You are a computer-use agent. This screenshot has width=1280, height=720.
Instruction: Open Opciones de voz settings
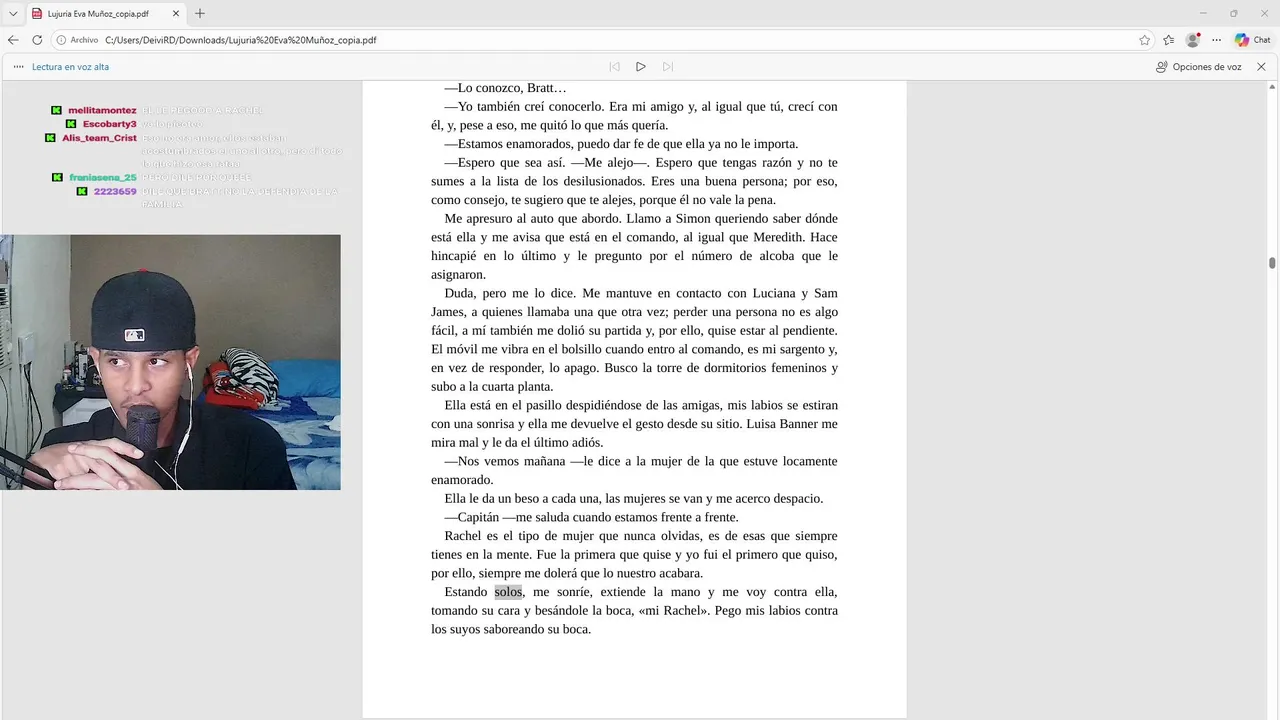pyautogui.click(x=1198, y=67)
